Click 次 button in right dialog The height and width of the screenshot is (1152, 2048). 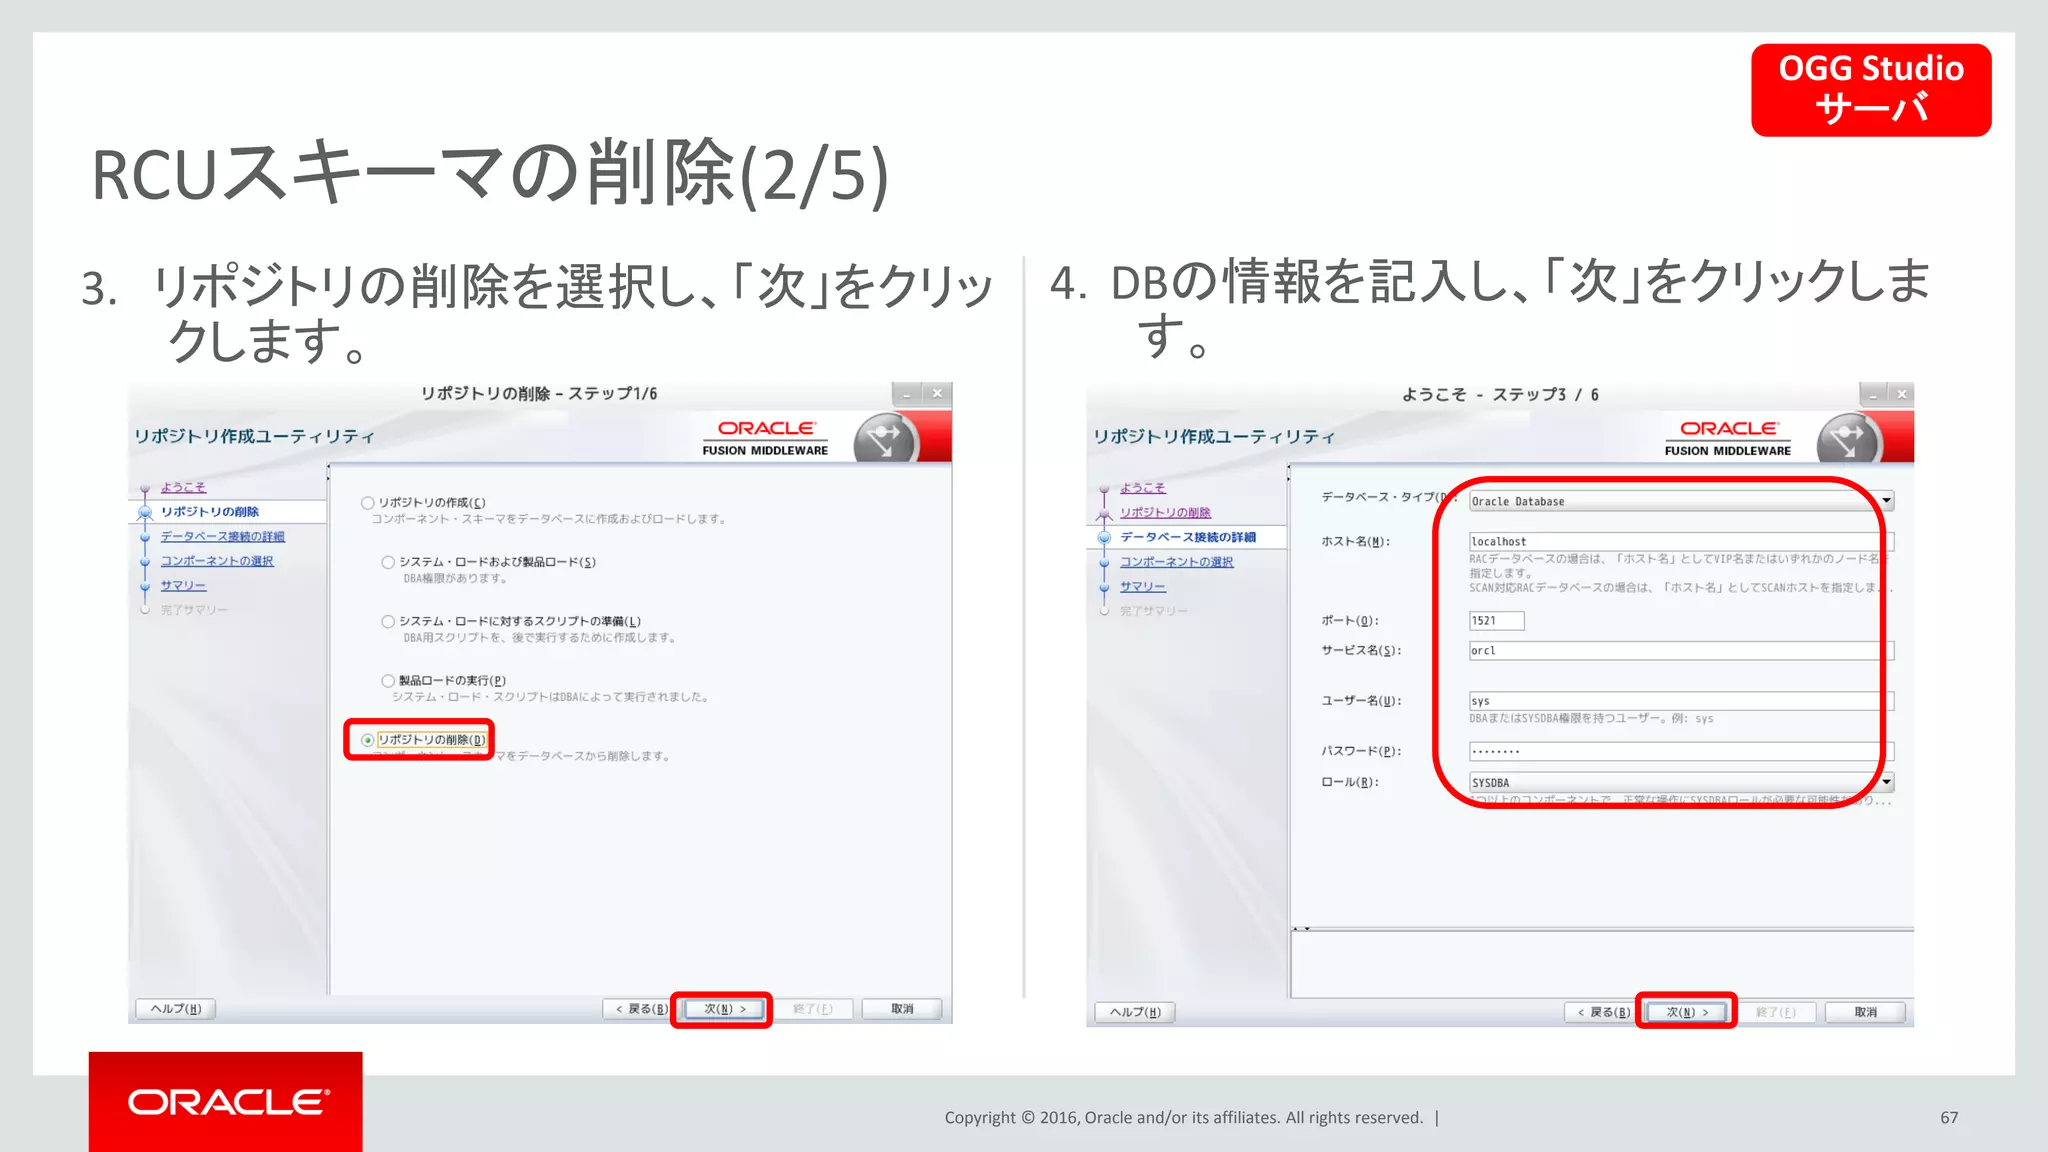(1687, 1012)
